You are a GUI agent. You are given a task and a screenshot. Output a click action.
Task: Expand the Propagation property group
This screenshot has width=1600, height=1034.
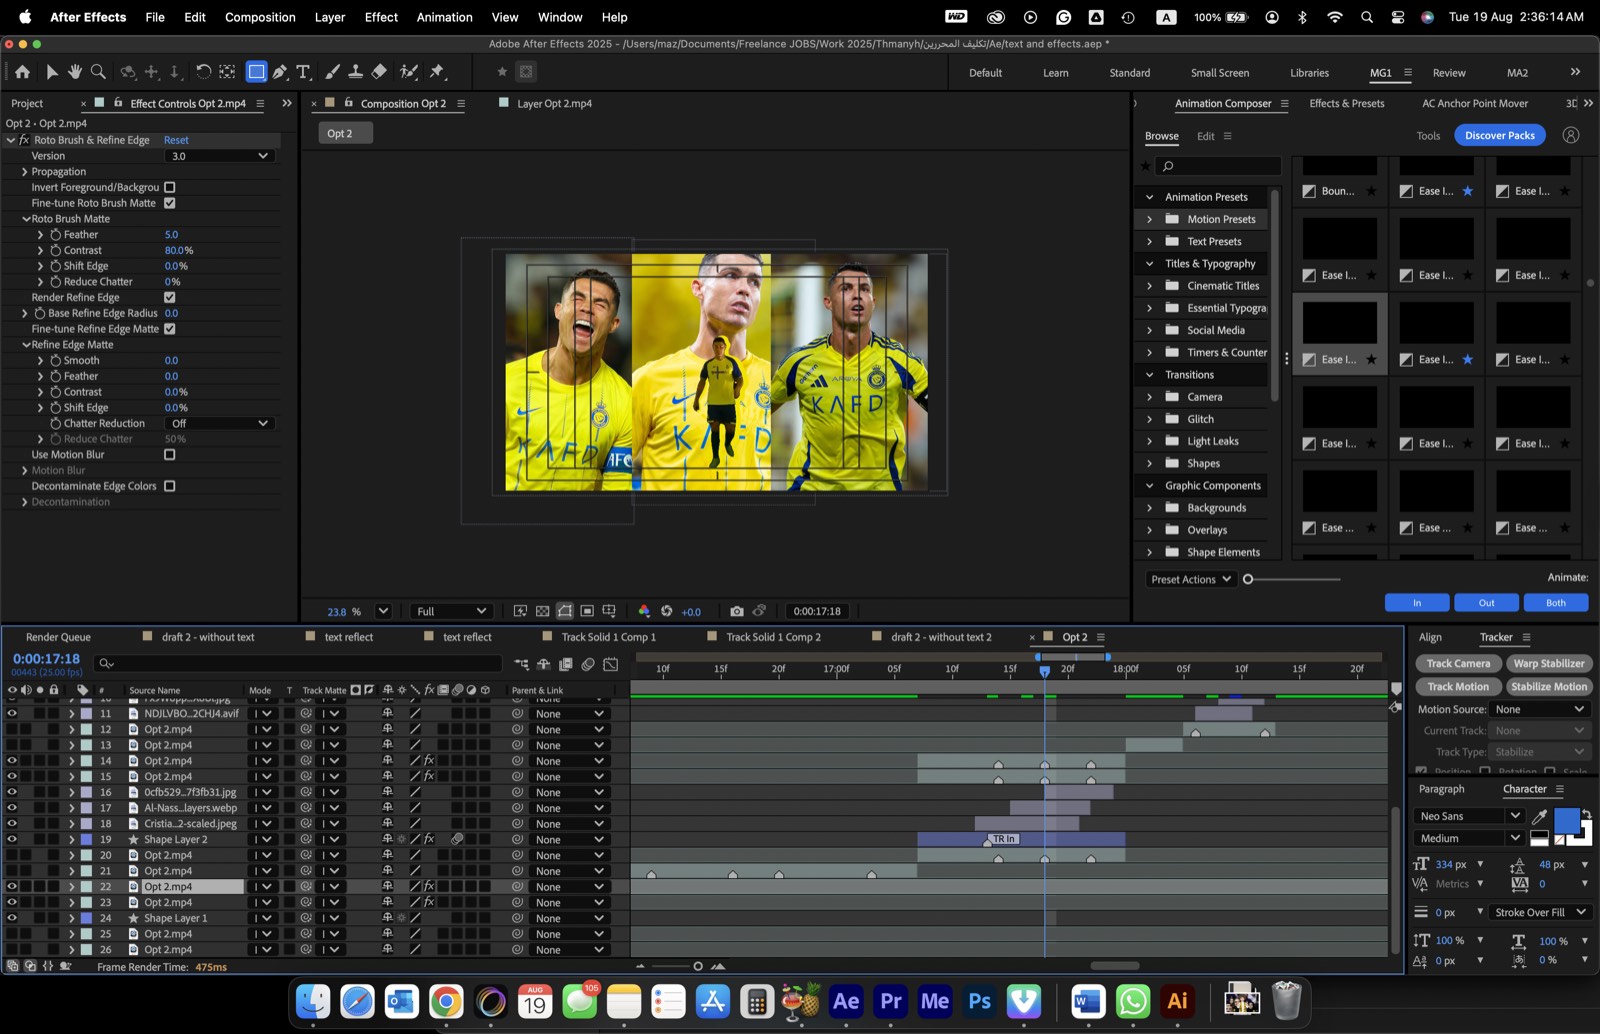tap(25, 172)
